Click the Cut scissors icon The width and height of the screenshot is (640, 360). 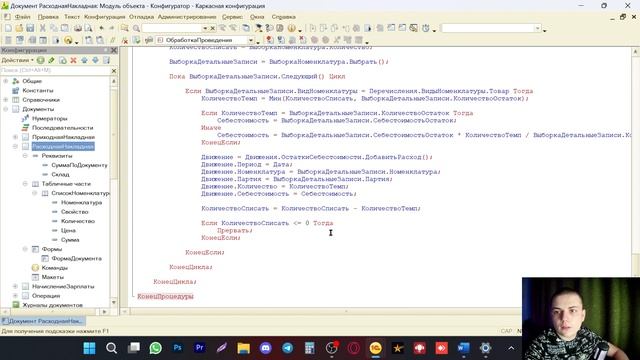point(42,28)
